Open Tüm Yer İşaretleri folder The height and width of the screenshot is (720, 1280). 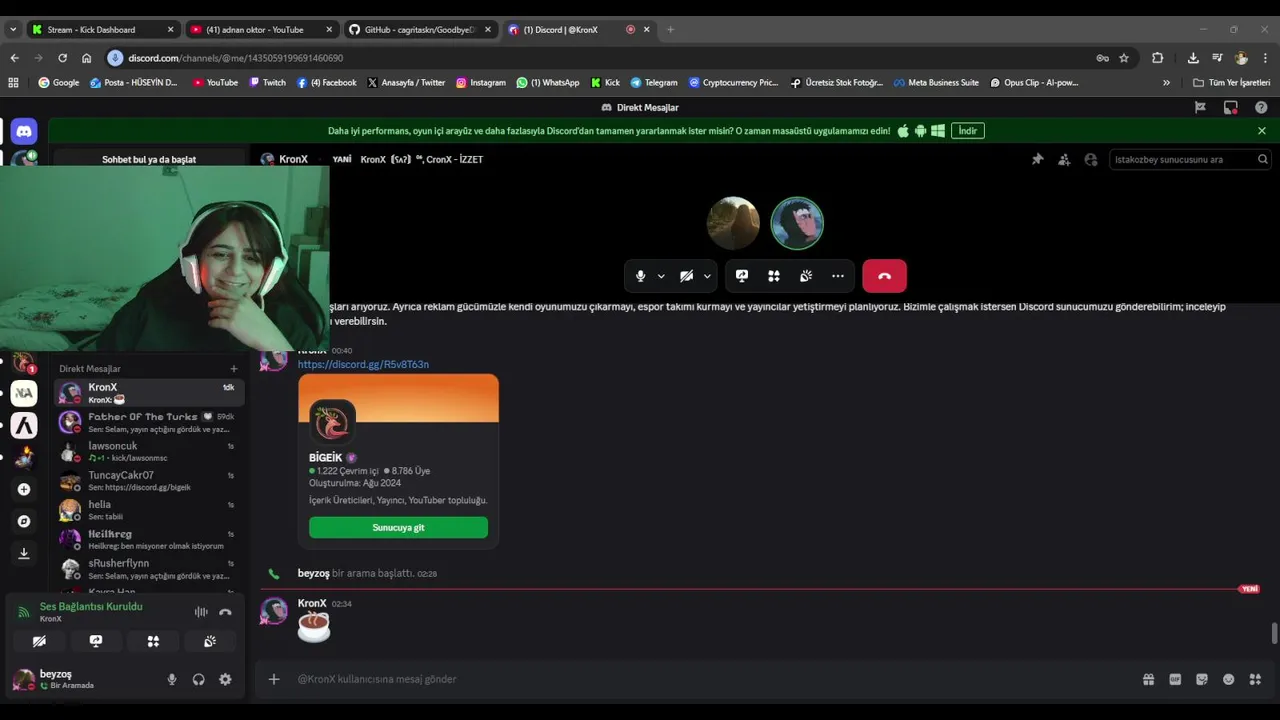[1231, 83]
